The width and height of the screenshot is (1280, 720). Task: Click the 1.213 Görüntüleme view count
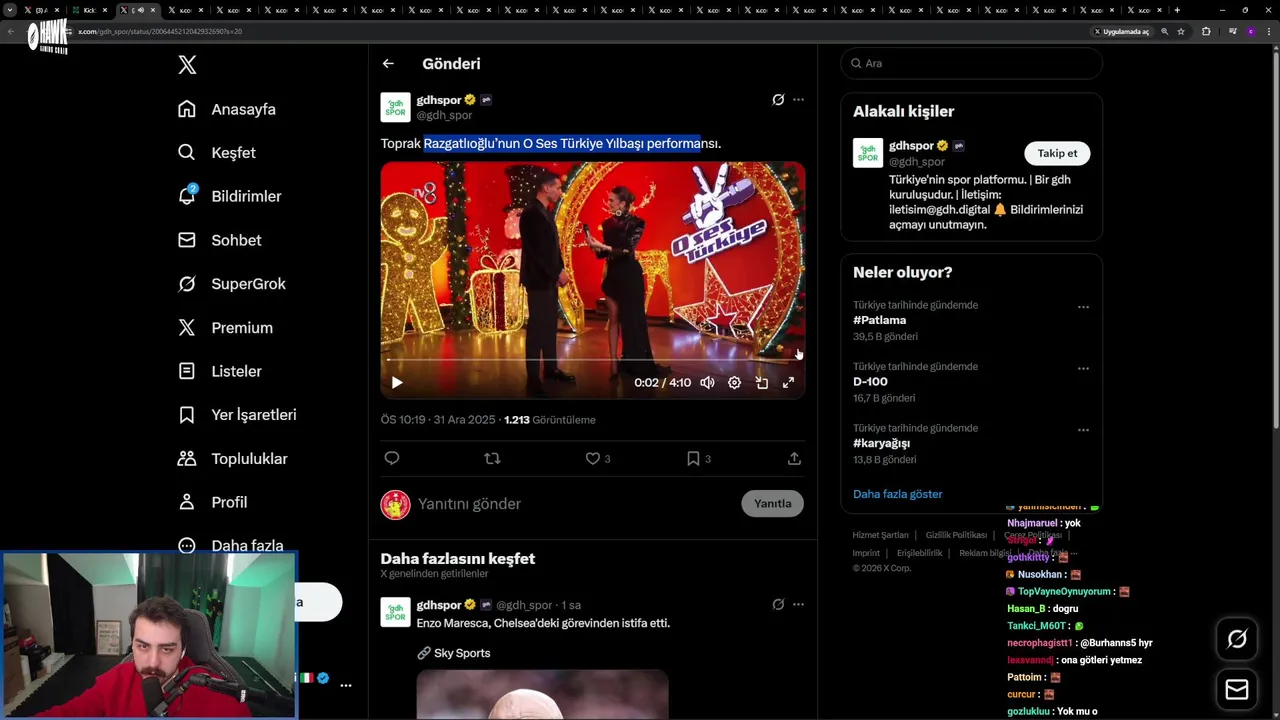coord(549,420)
